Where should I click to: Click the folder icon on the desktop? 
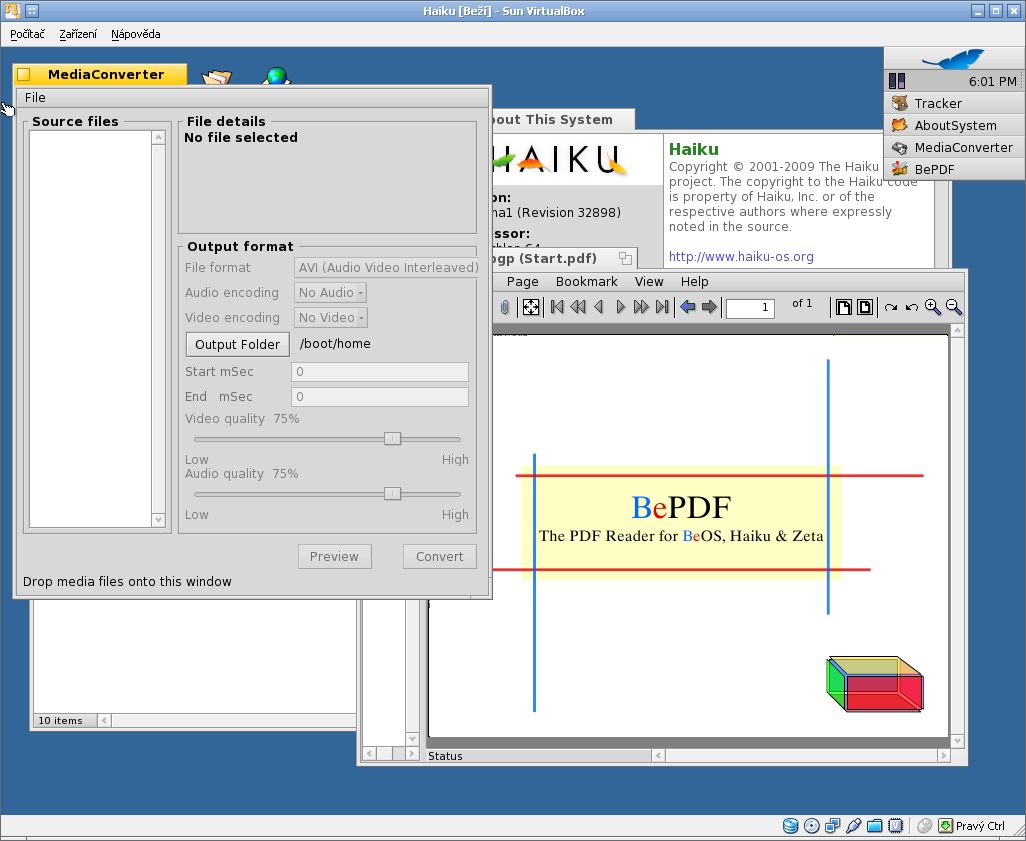coord(217,77)
